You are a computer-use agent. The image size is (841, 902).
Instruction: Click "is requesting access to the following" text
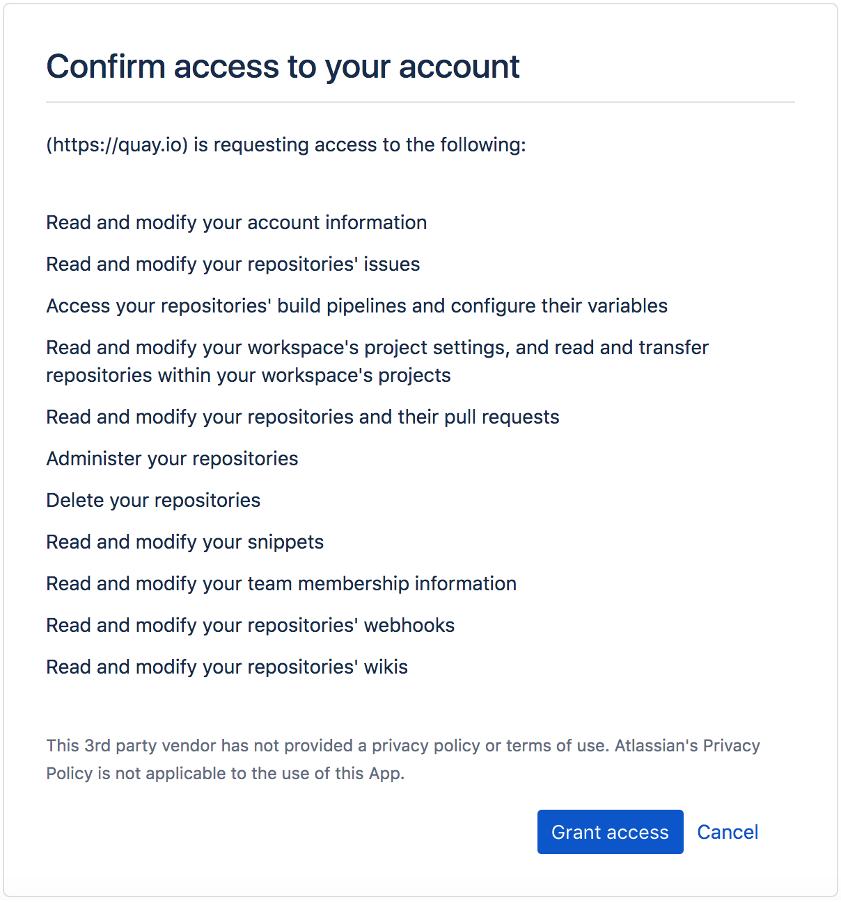pyautogui.click(x=360, y=145)
